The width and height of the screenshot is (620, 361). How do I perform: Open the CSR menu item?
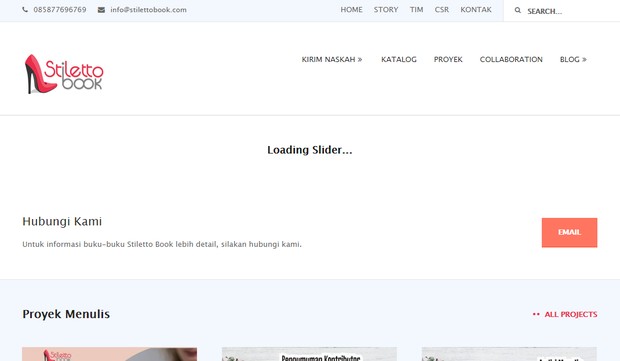[x=442, y=10]
